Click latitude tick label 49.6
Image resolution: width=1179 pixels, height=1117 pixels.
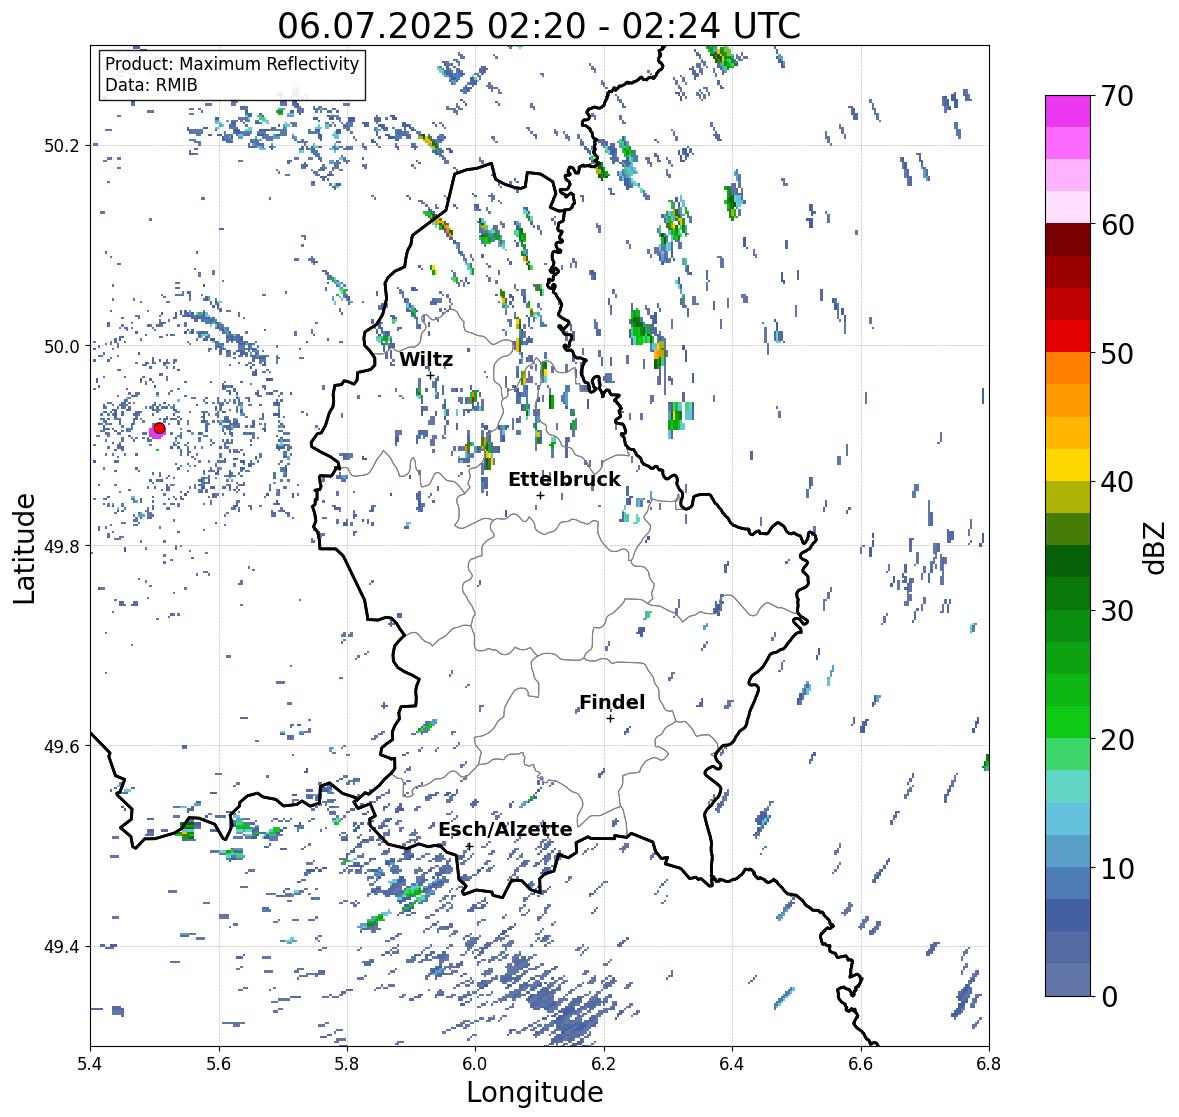[62, 746]
